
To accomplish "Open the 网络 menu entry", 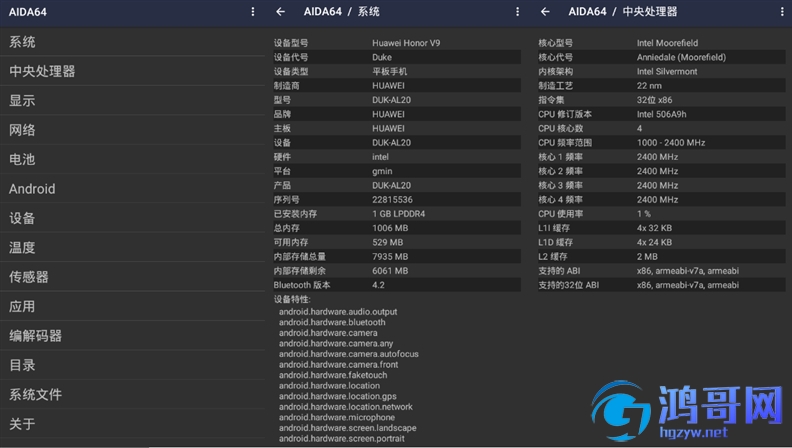I will (x=132, y=130).
